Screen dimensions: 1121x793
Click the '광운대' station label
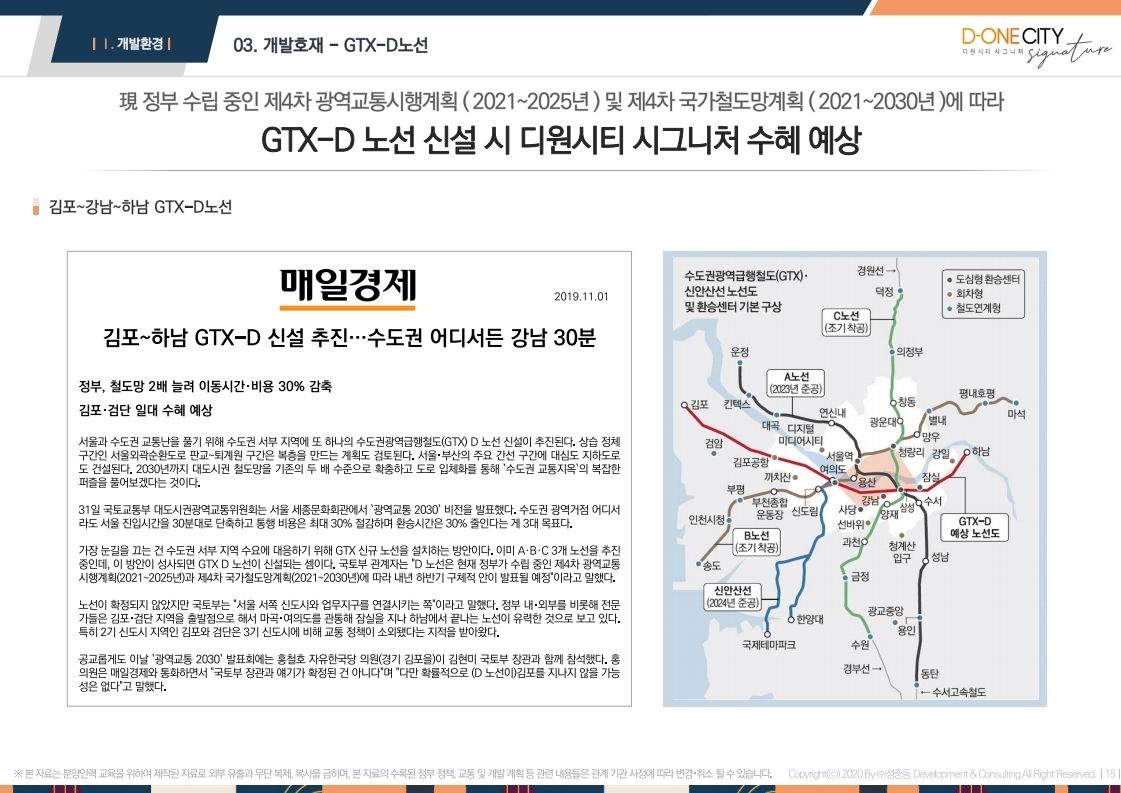coord(883,422)
